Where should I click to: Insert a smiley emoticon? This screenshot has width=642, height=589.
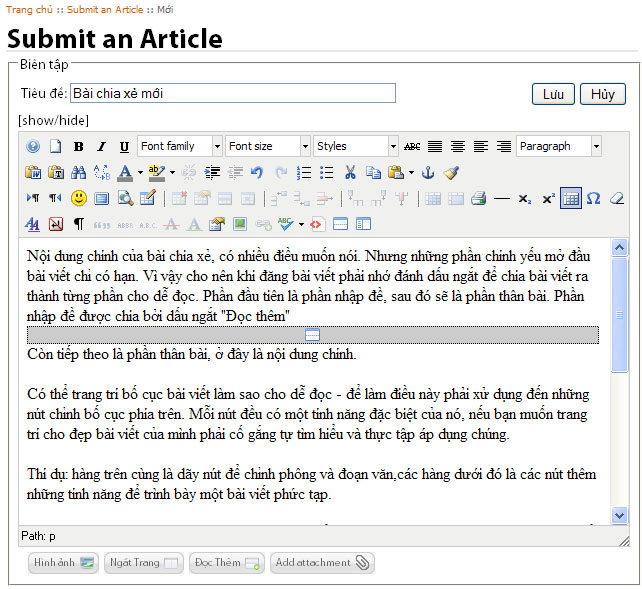[78, 198]
